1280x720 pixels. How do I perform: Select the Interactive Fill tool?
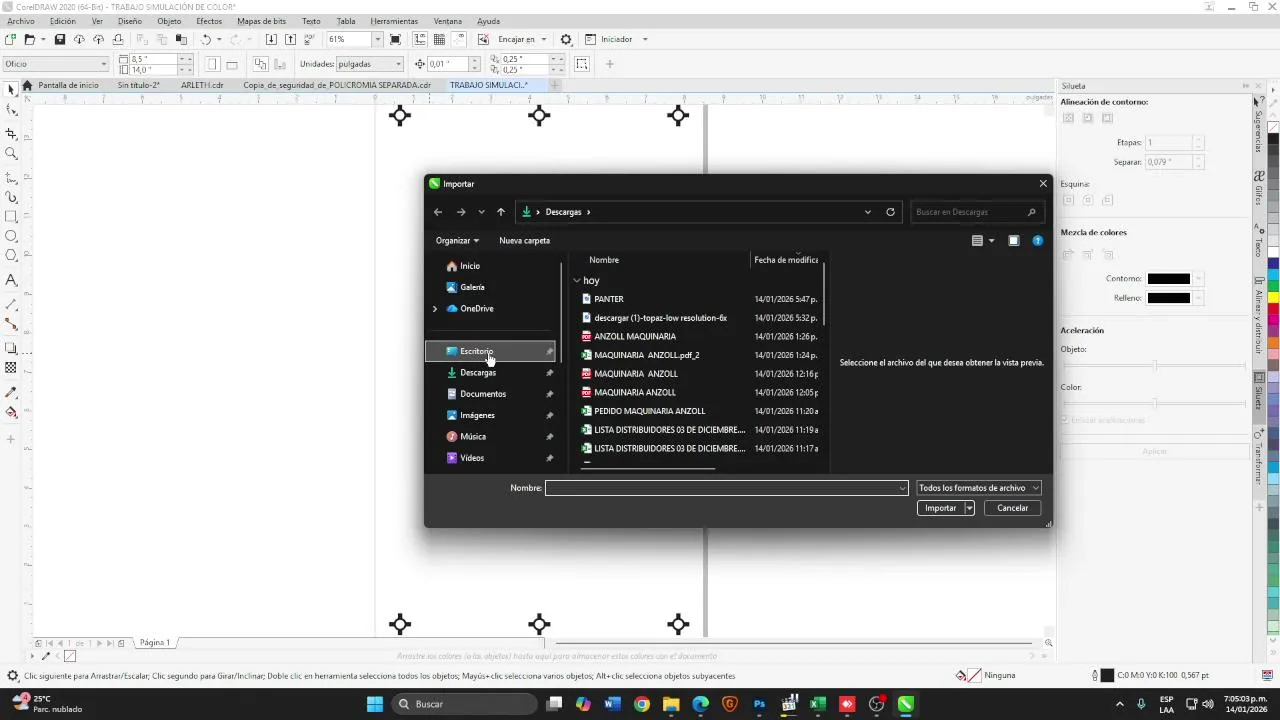pyautogui.click(x=11, y=412)
